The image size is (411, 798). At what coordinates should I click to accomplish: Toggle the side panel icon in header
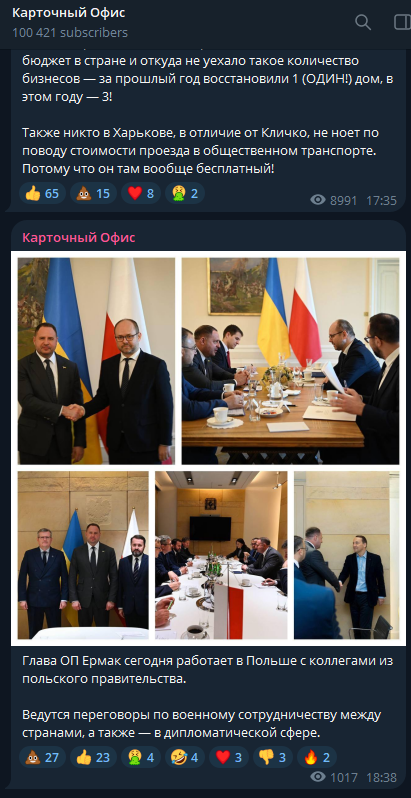point(402,22)
